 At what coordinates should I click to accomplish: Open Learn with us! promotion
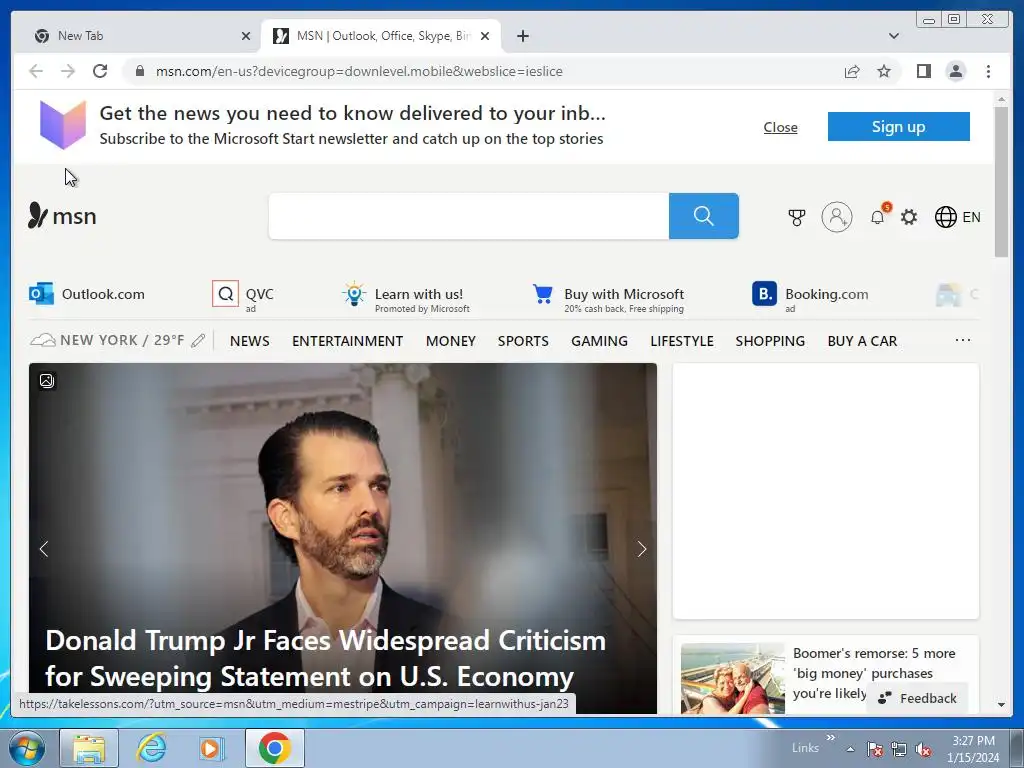406,296
